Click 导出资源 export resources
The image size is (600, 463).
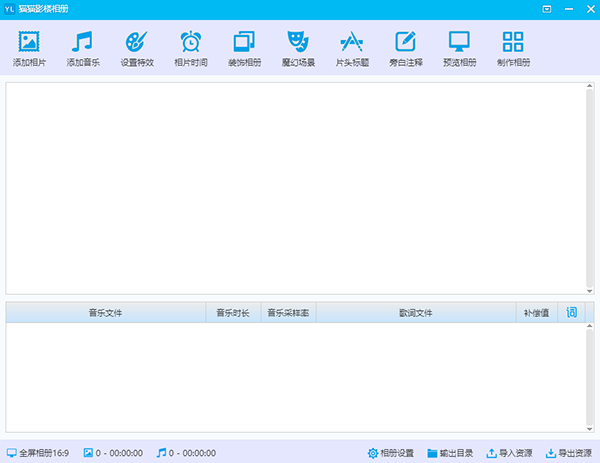pos(568,453)
